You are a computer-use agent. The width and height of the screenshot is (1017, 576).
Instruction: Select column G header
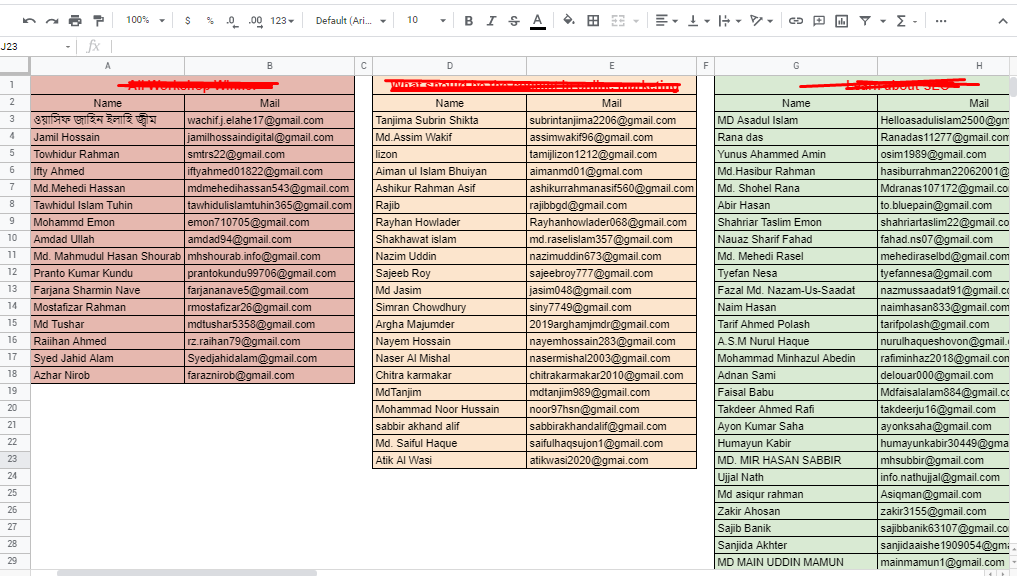796,66
